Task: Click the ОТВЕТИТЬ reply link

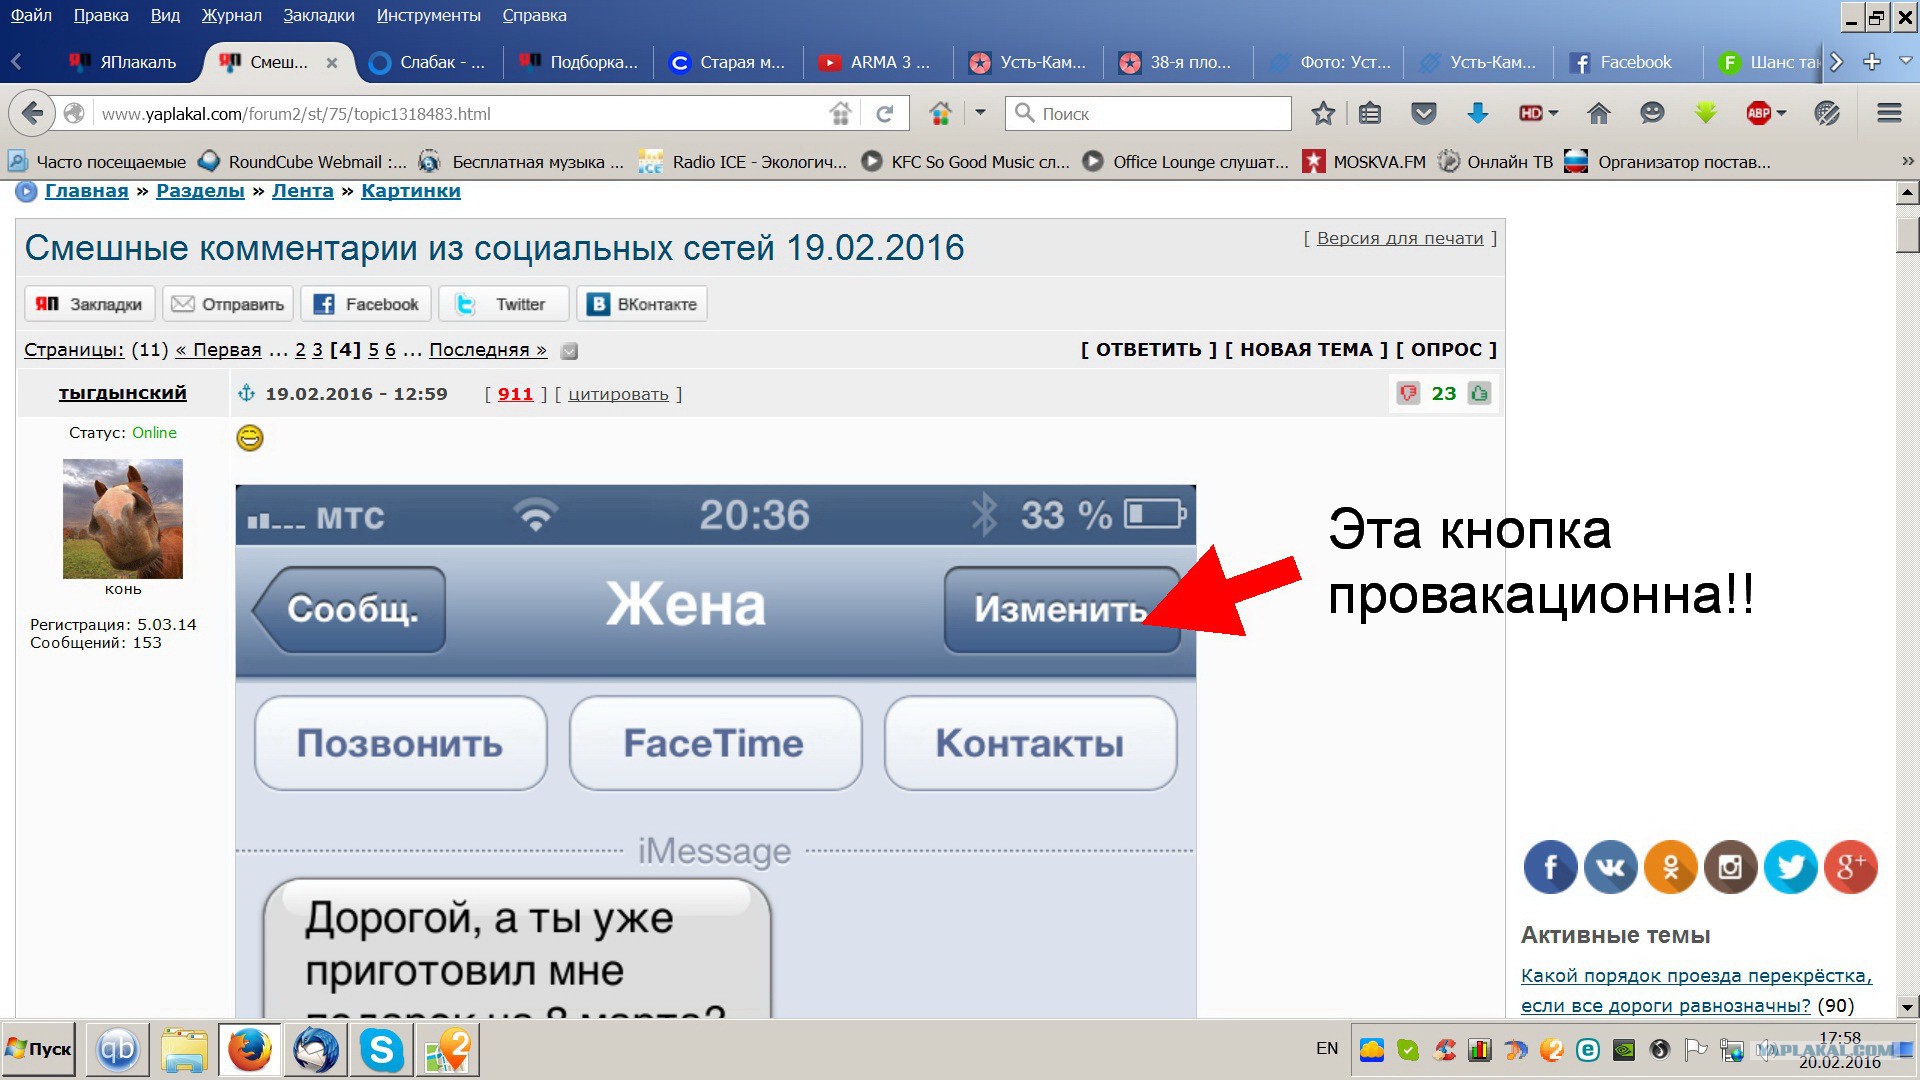Action: tap(1149, 349)
